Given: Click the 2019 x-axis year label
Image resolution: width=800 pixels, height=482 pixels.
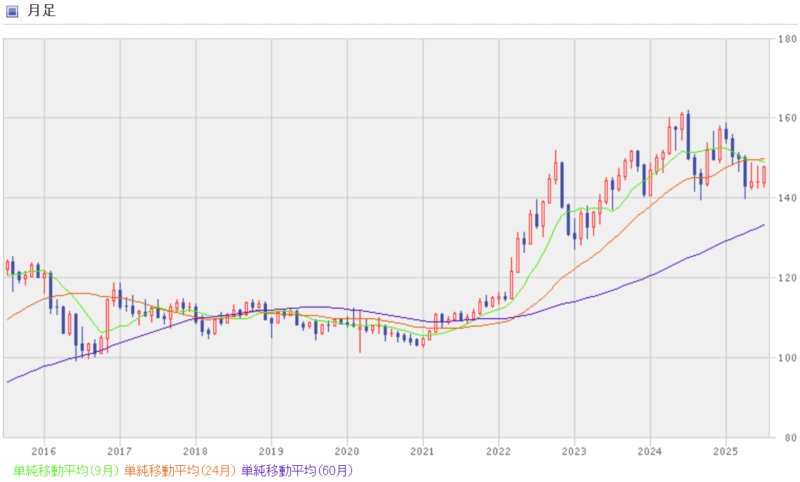Looking at the screenshot, I should (271, 451).
